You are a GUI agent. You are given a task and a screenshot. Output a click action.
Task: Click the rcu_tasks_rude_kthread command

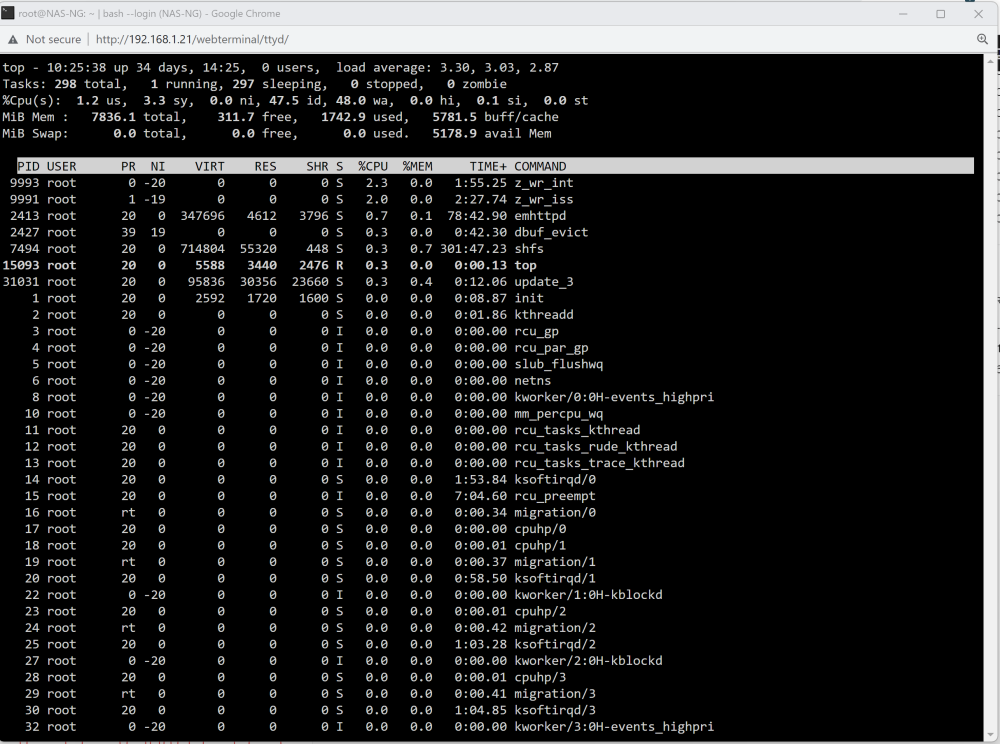tap(596, 447)
